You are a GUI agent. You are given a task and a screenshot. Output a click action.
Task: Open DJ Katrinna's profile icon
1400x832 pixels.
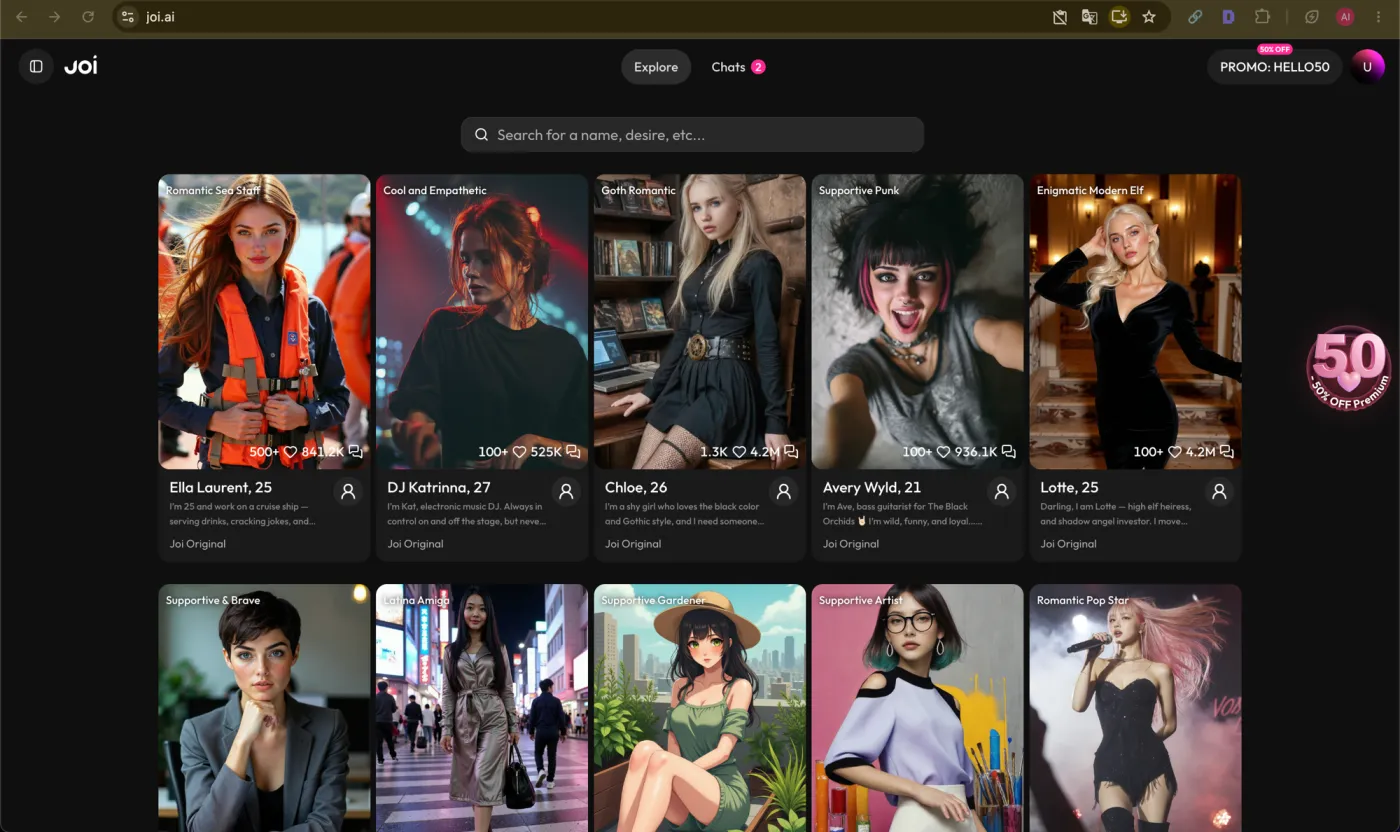566,491
